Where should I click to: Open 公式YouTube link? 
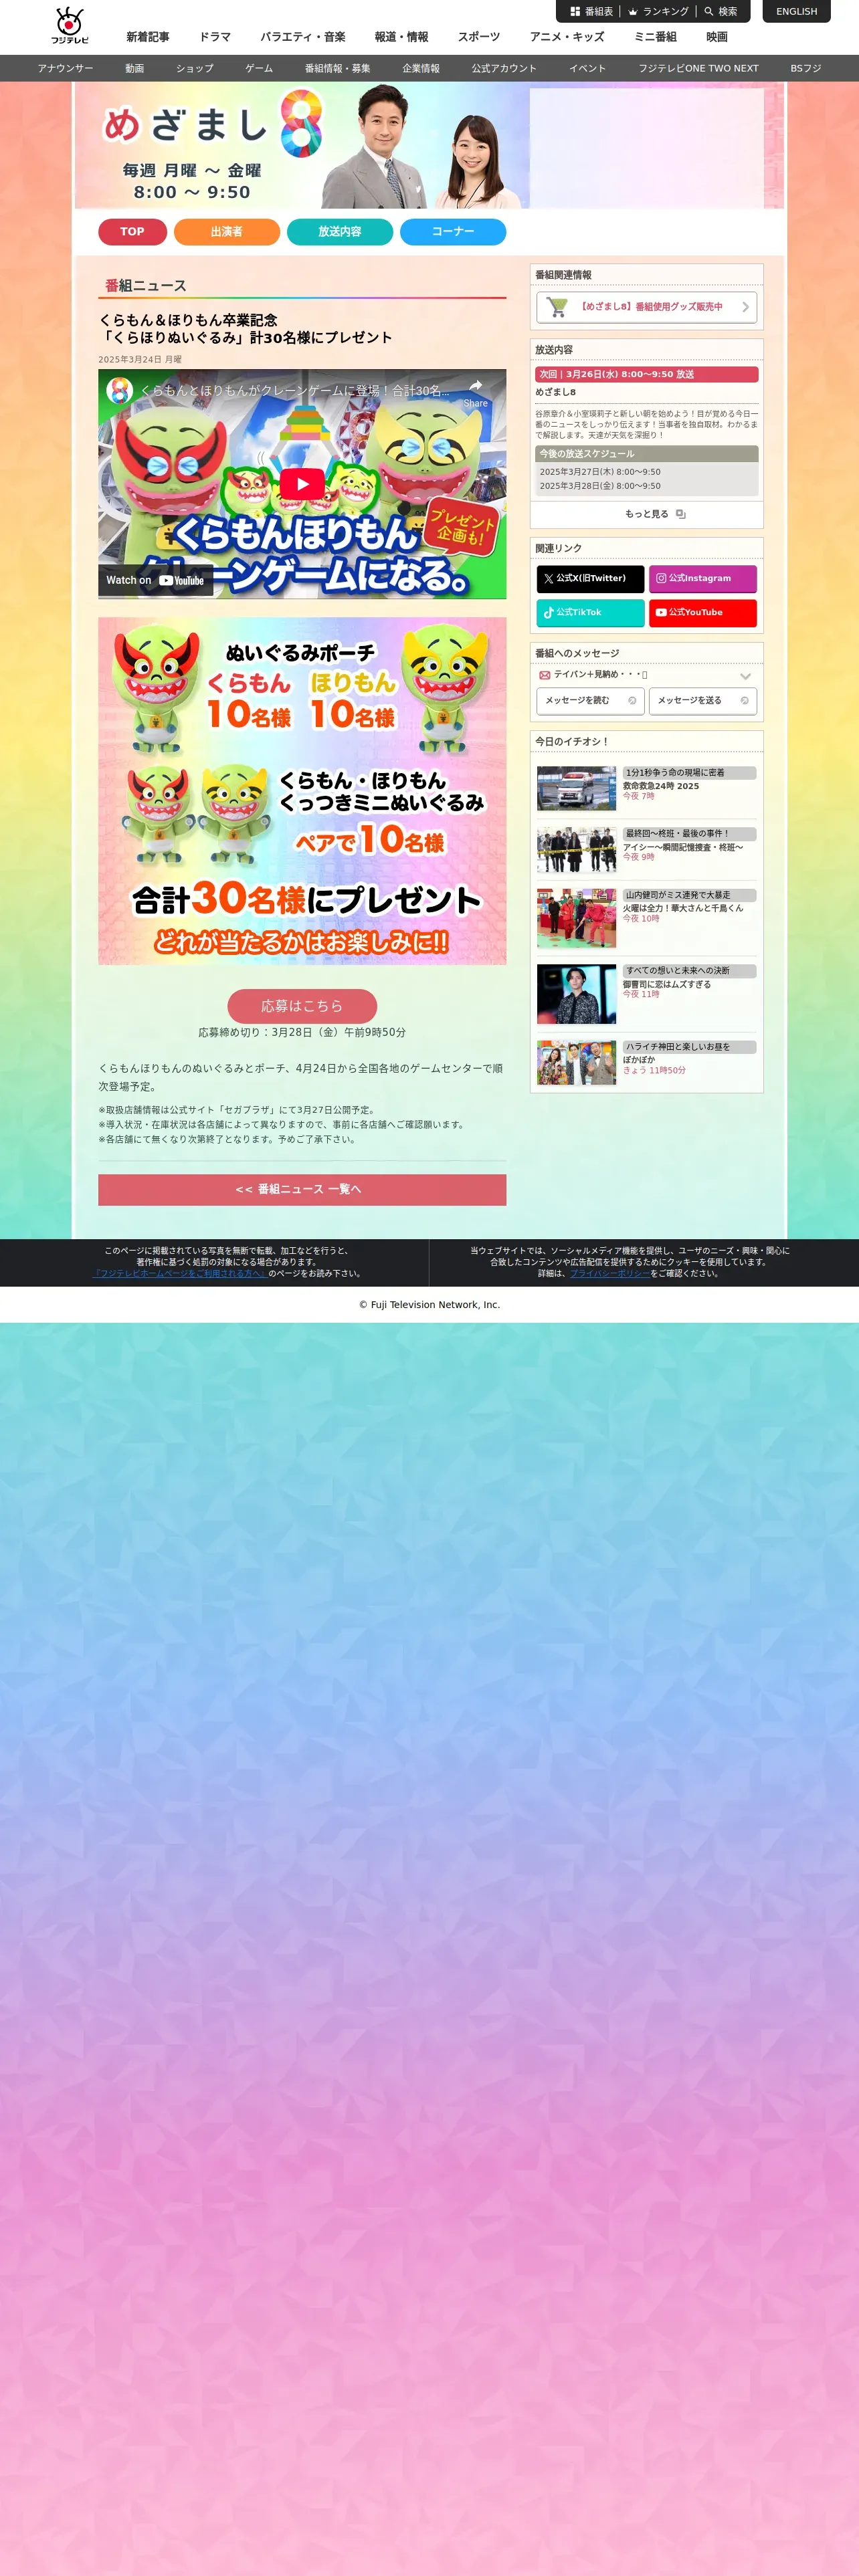(x=703, y=613)
